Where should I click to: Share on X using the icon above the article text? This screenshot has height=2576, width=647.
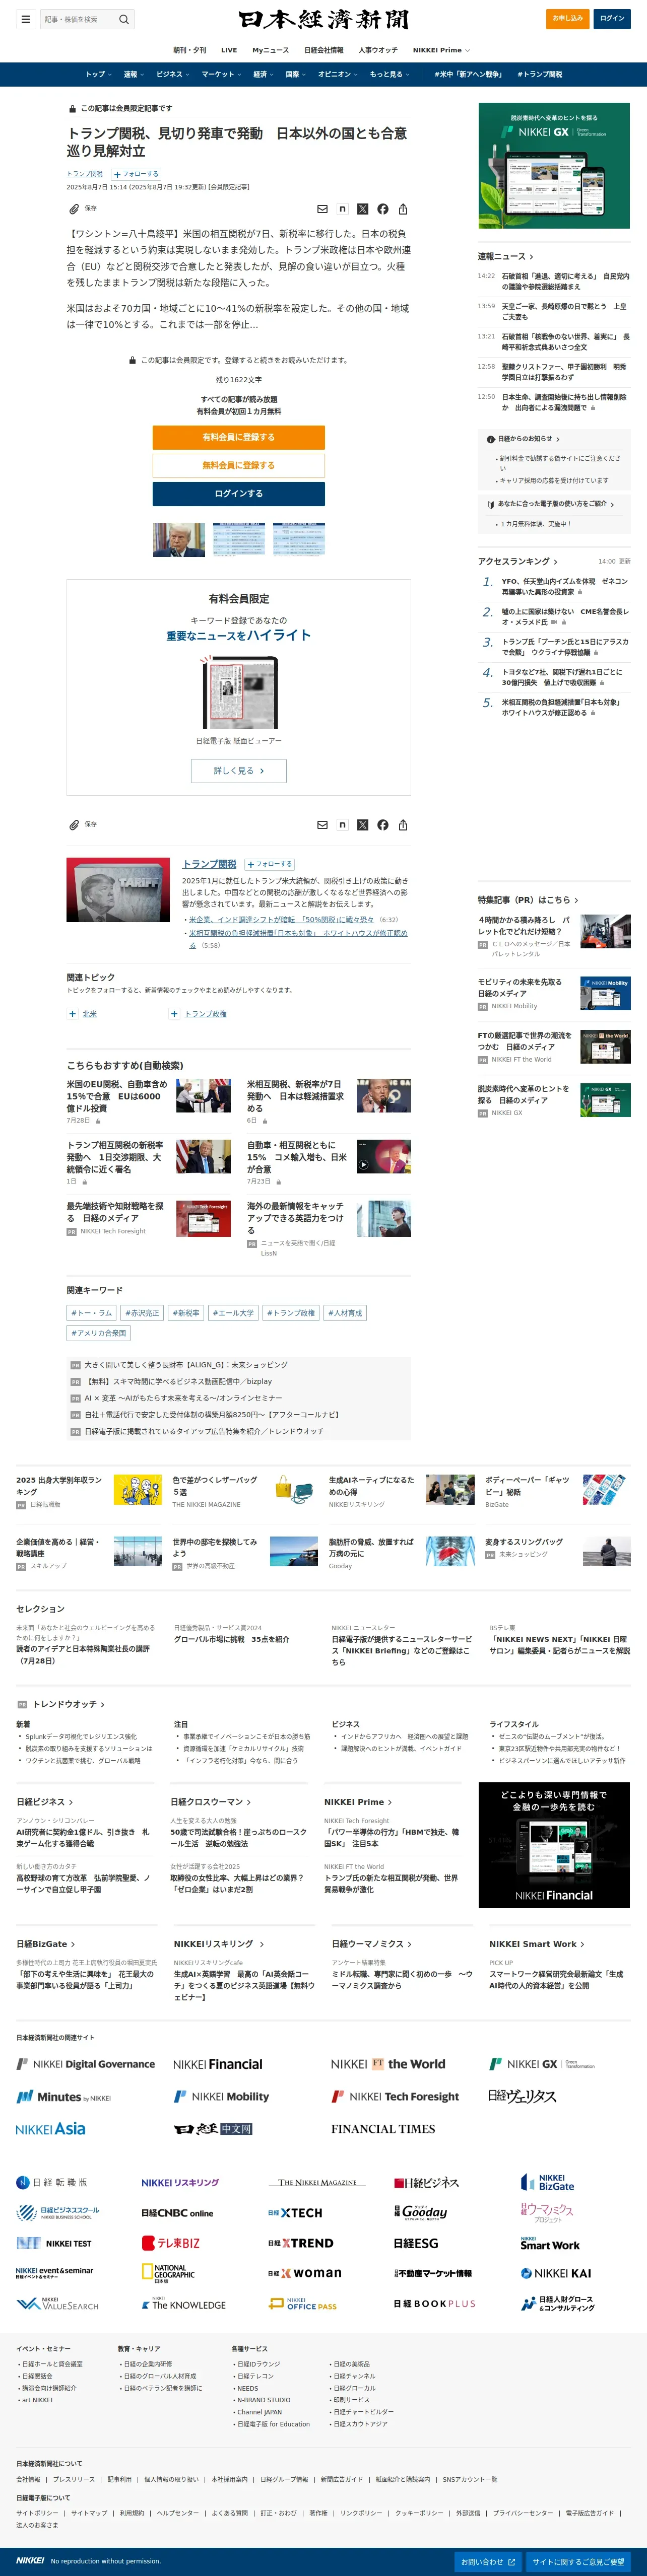[362, 209]
